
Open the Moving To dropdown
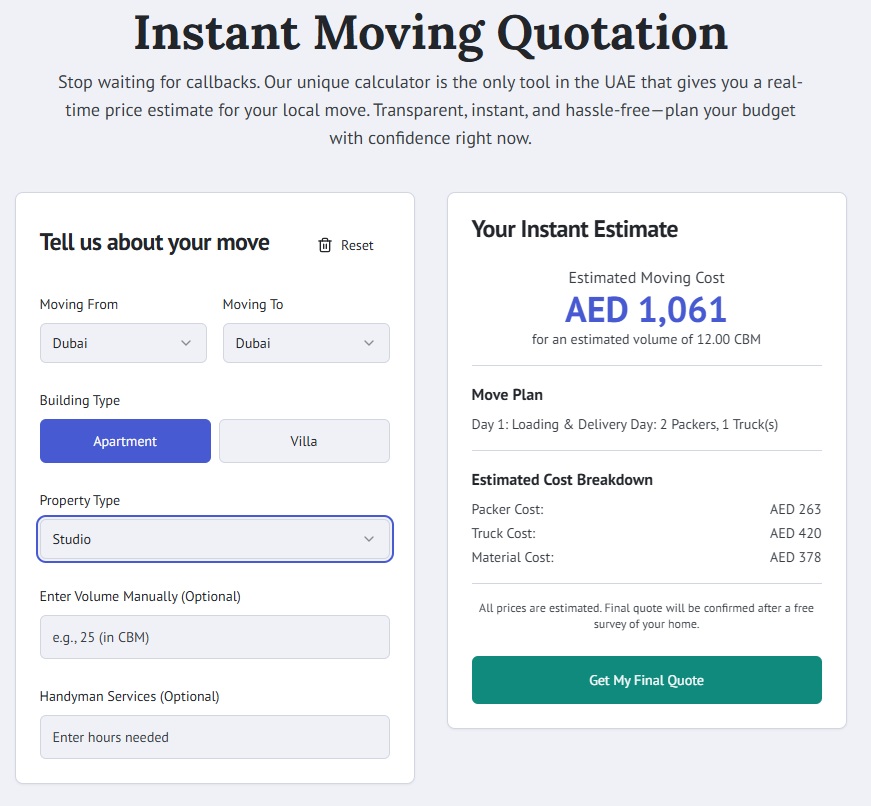(x=306, y=343)
